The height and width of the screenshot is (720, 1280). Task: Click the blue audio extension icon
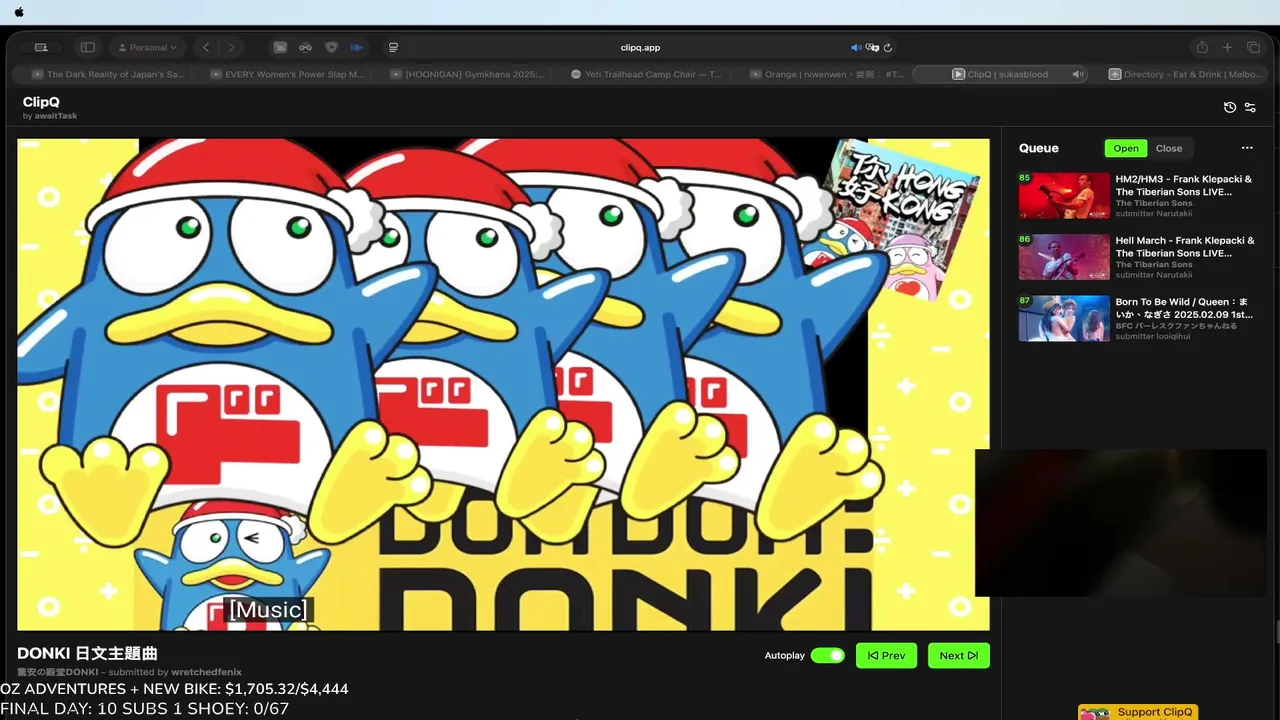[357, 47]
